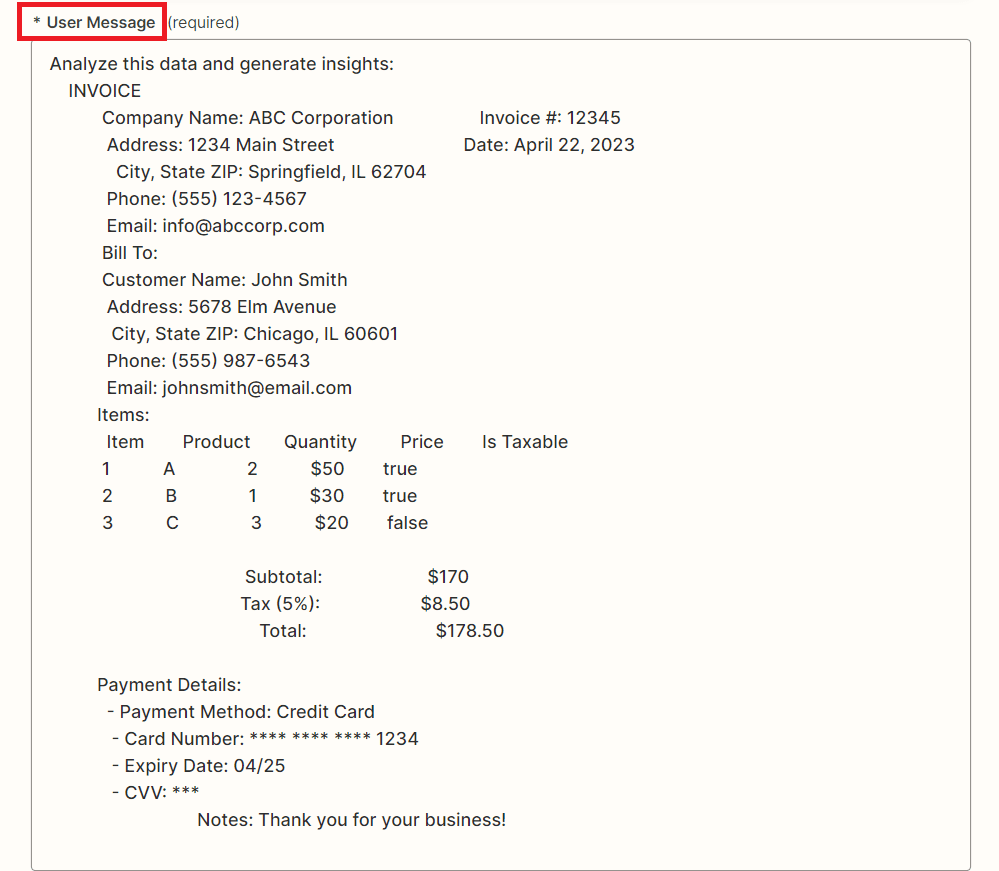Screen dimensions: 999x871
Task: Select the Items: table heading
Action: tap(123, 414)
